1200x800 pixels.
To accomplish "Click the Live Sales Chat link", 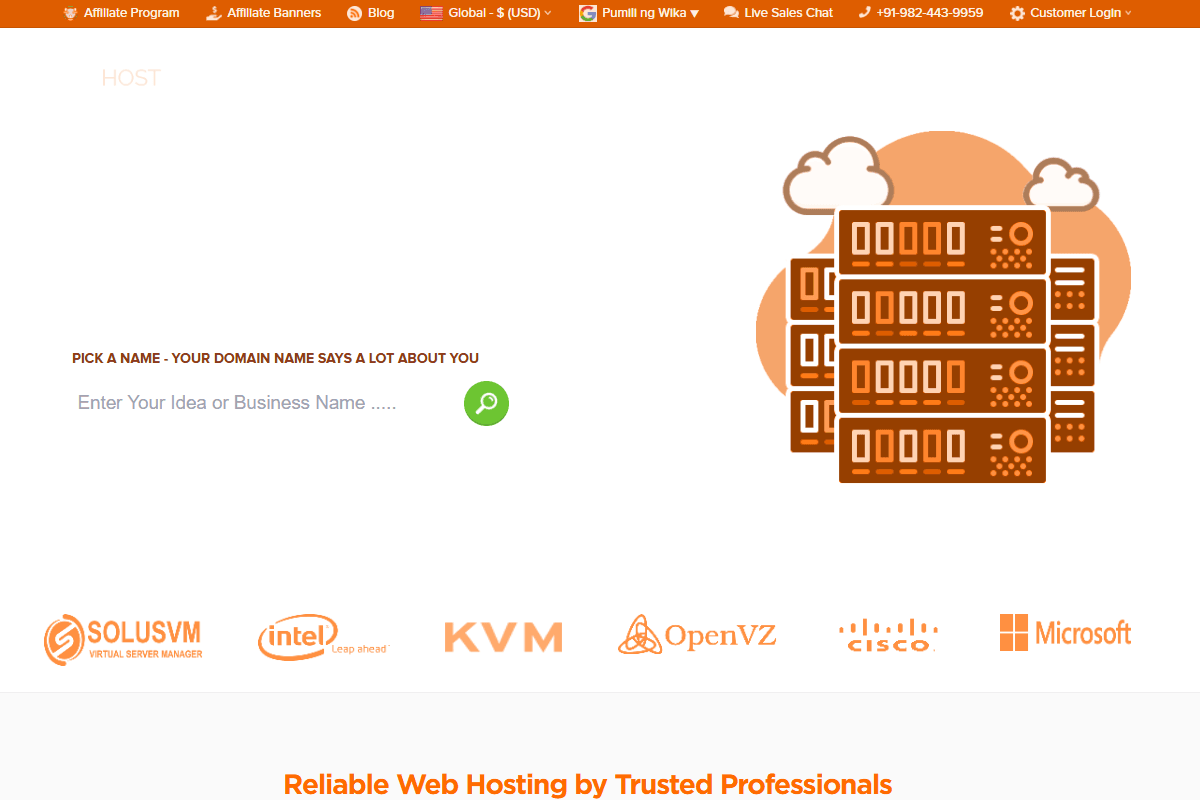I will 789,13.
